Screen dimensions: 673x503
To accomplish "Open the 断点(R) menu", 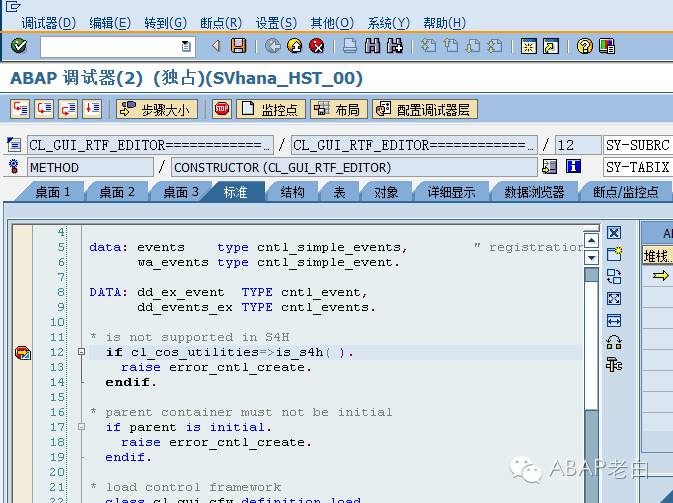I will (x=221, y=23).
